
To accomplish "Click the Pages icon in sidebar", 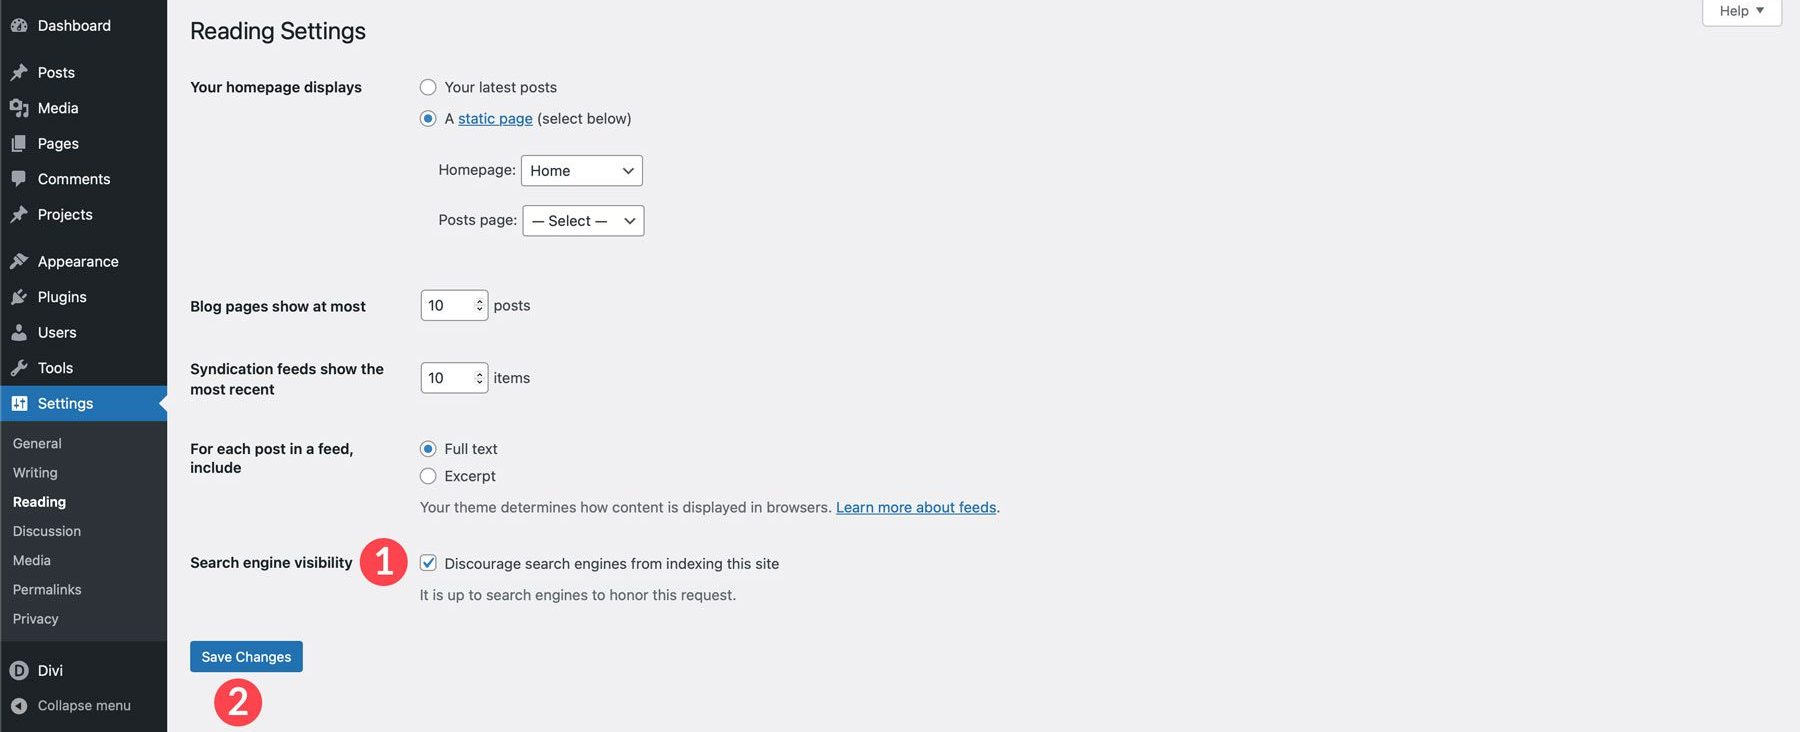I will pyautogui.click(x=20, y=142).
